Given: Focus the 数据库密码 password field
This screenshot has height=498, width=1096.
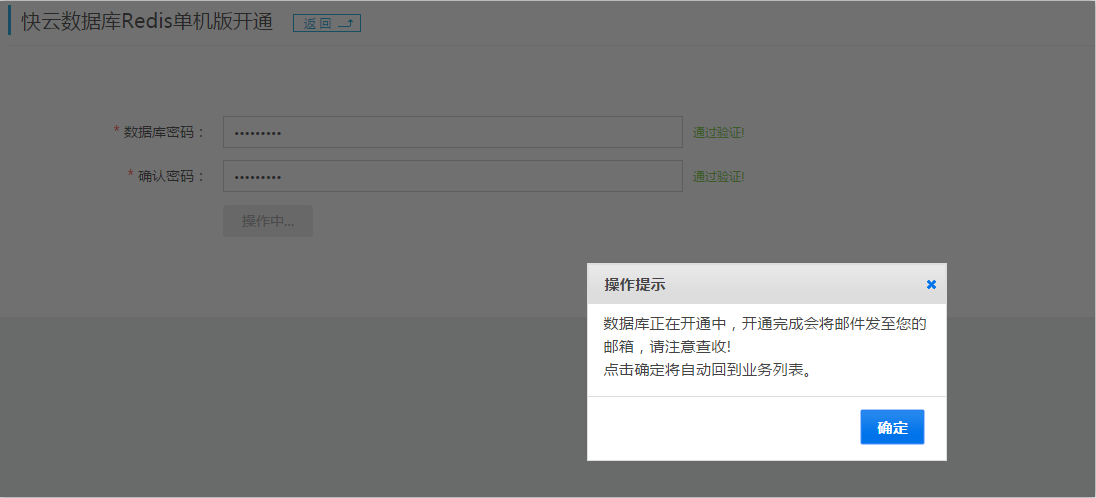Looking at the screenshot, I should point(452,132).
